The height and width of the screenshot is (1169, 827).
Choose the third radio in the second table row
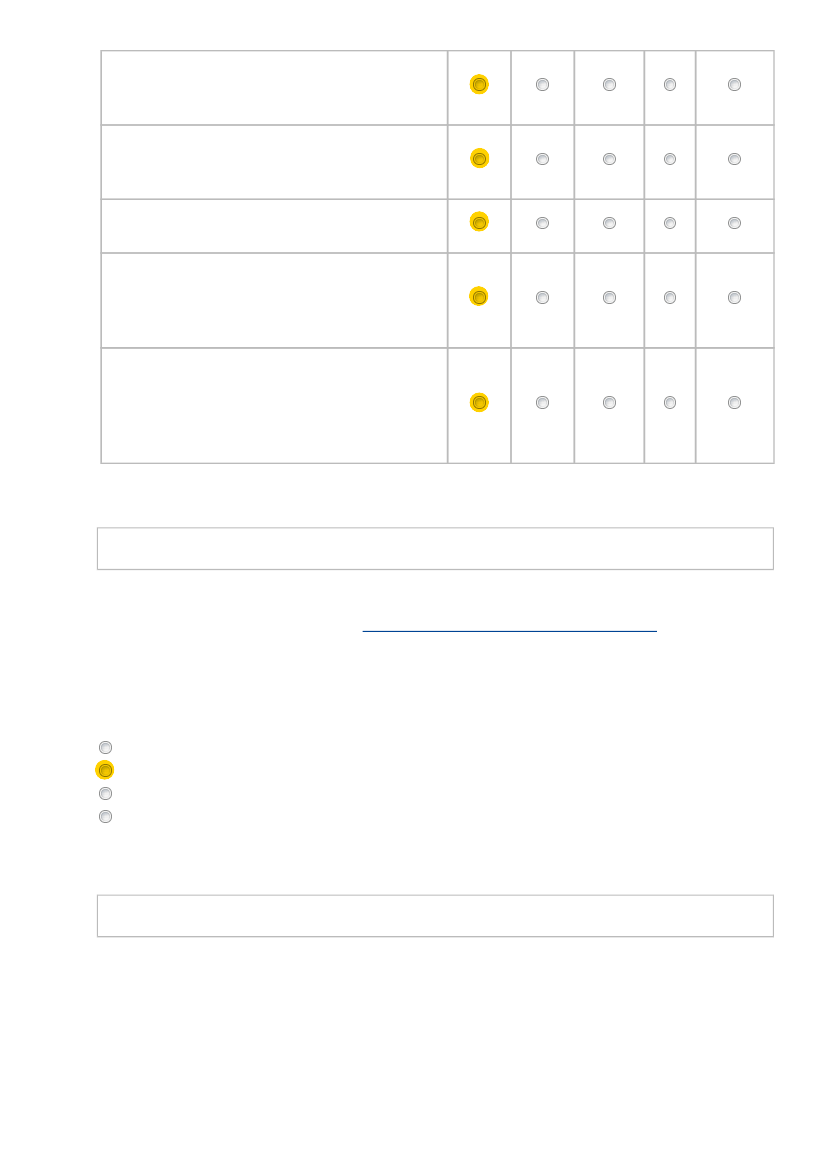(x=609, y=159)
